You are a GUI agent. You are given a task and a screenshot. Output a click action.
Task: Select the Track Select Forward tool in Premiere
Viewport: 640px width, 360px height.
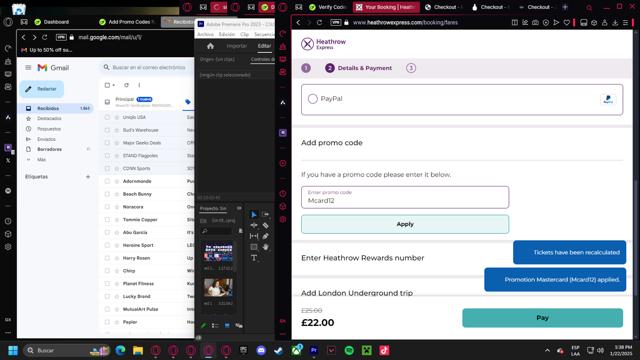pos(265,214)
